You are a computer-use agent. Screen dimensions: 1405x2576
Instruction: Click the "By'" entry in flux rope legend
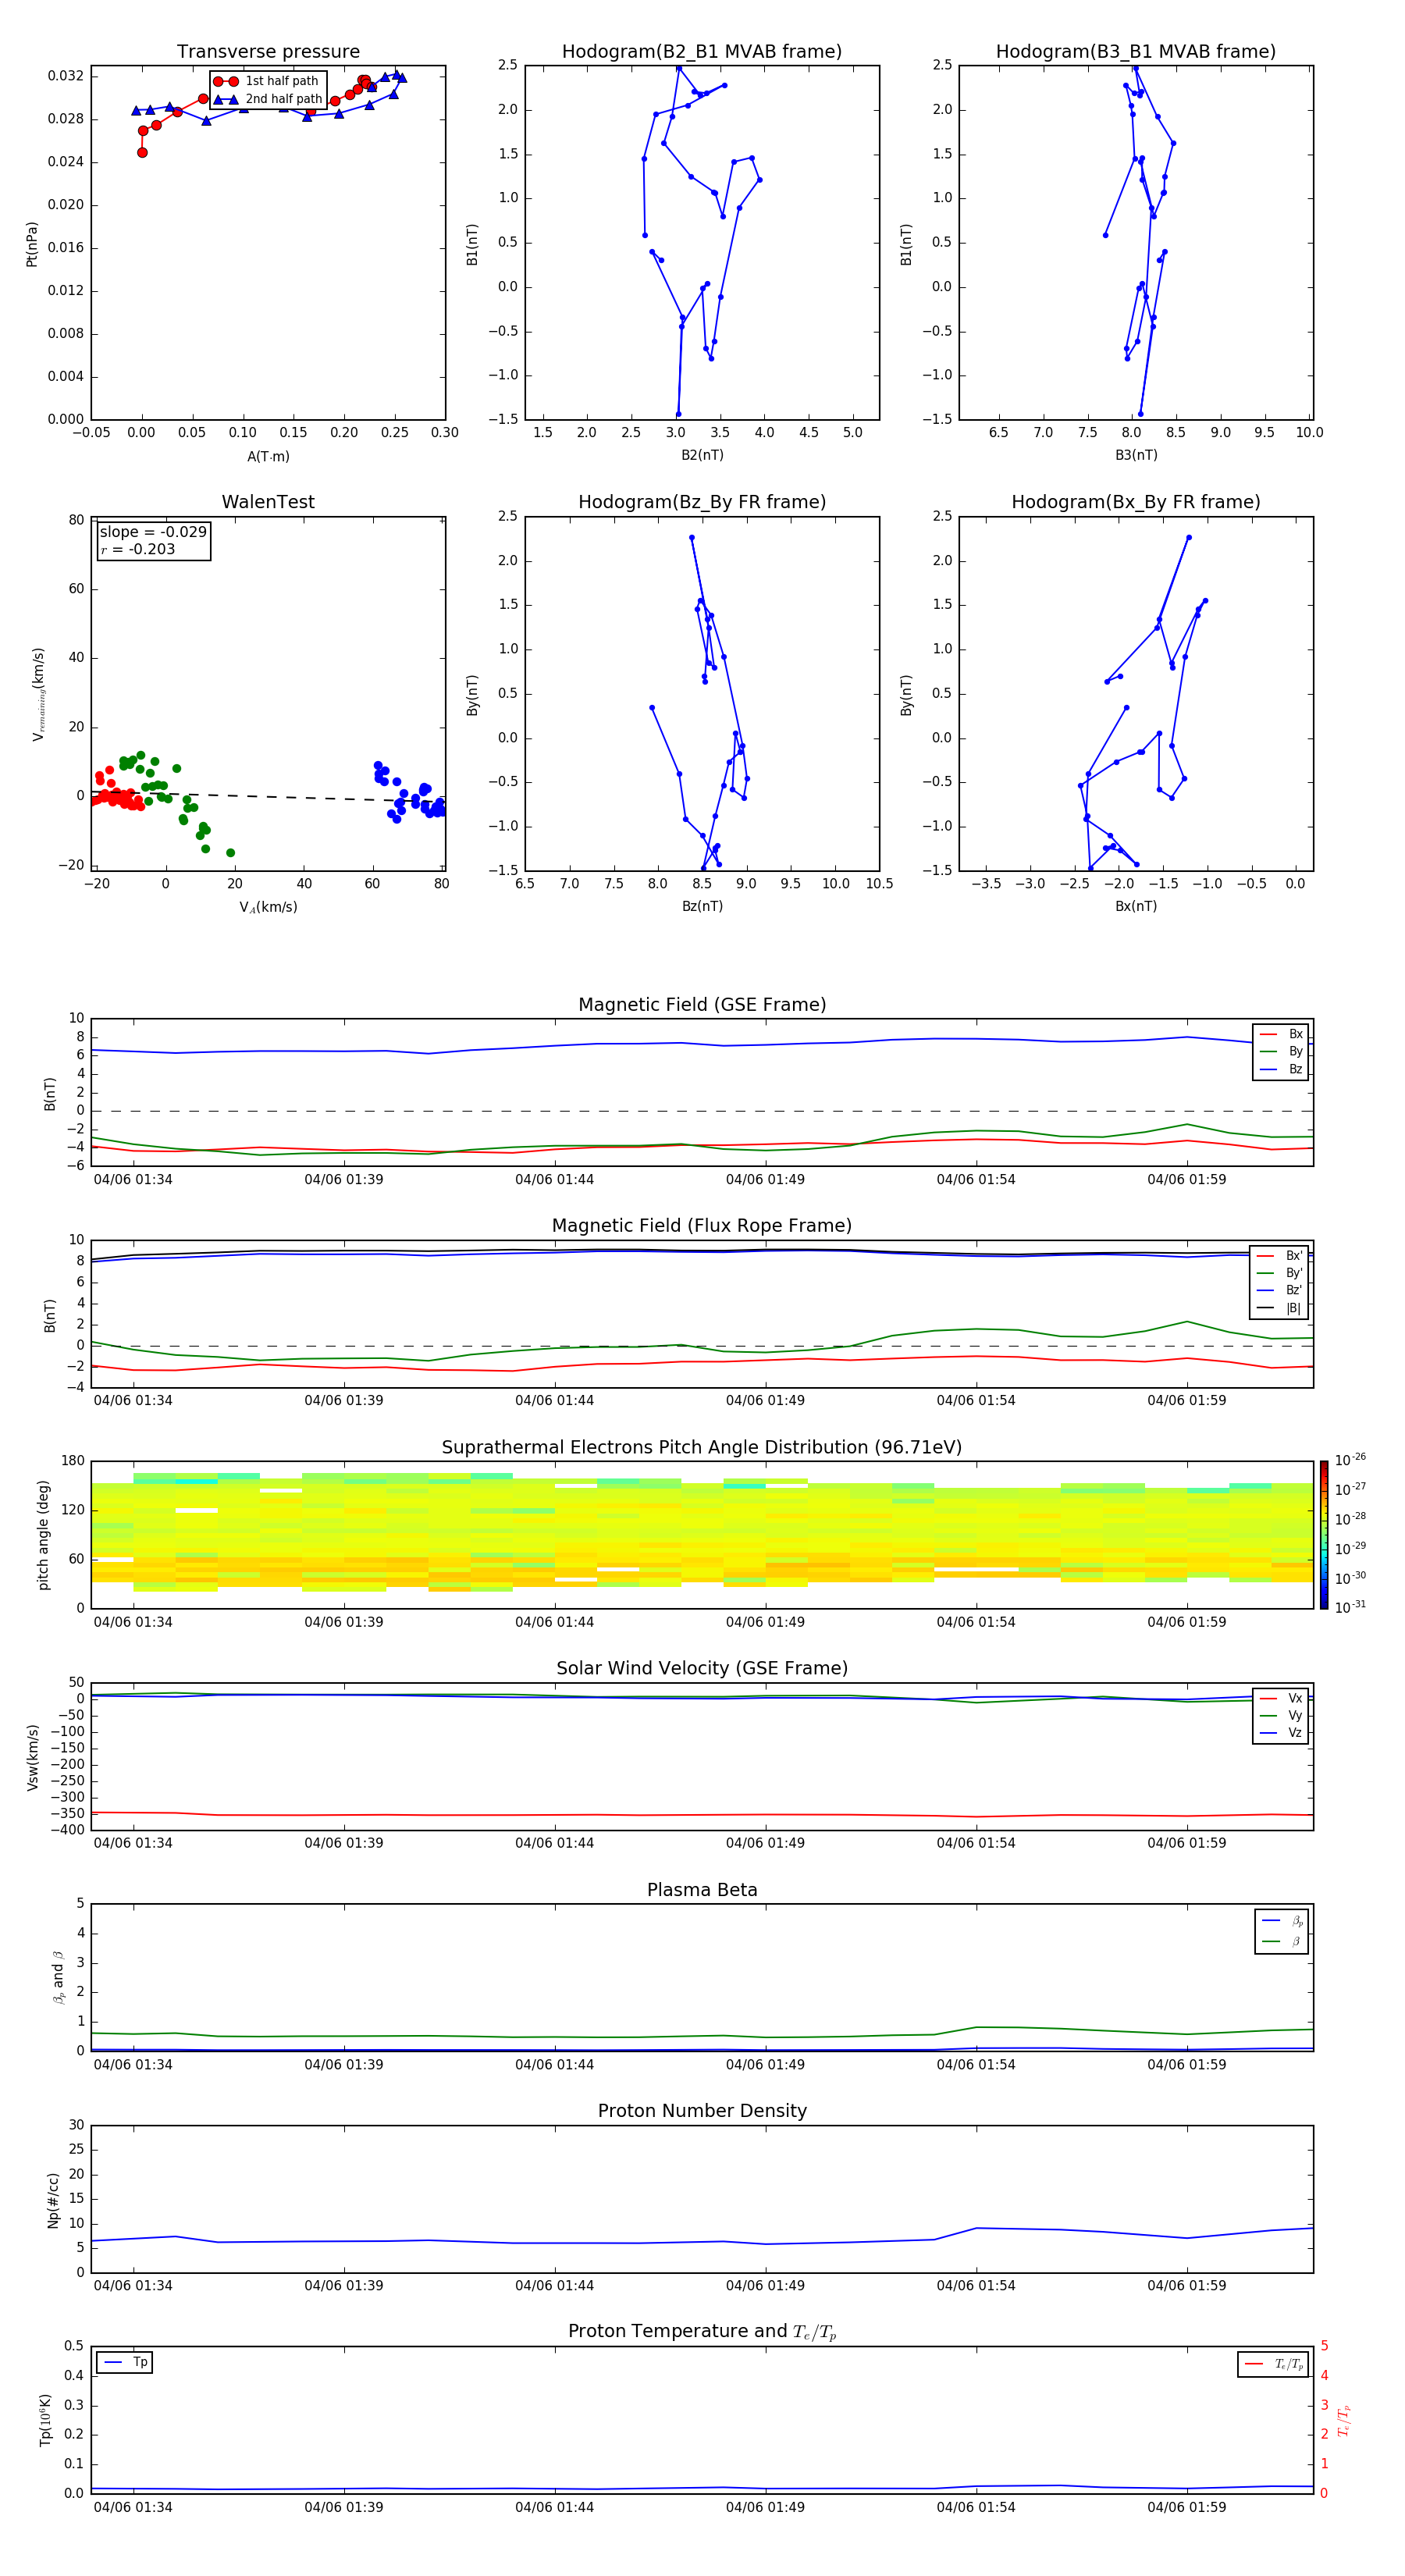click(1280, 1273)
